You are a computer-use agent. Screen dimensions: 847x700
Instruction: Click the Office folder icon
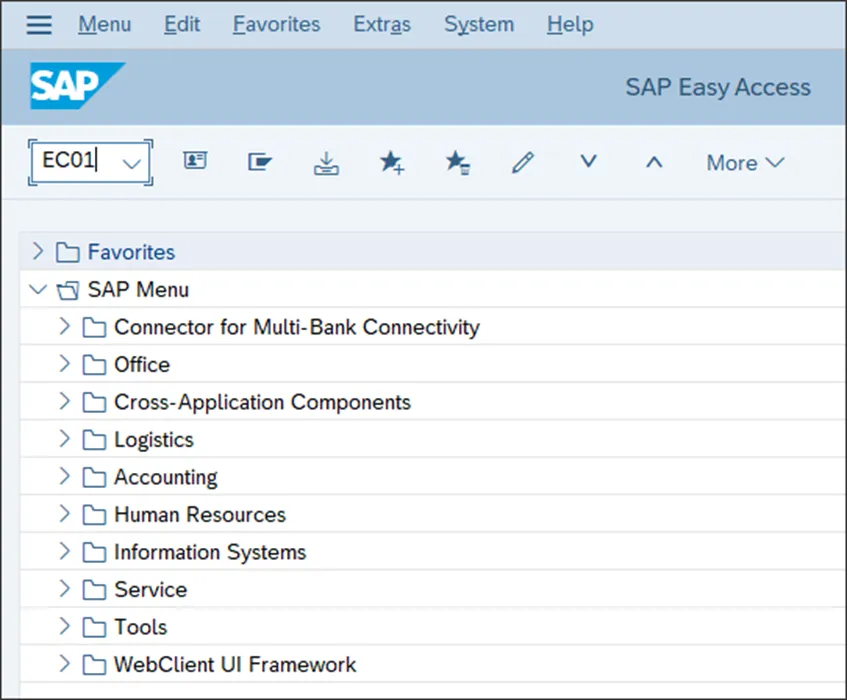[x=94, y=365]
